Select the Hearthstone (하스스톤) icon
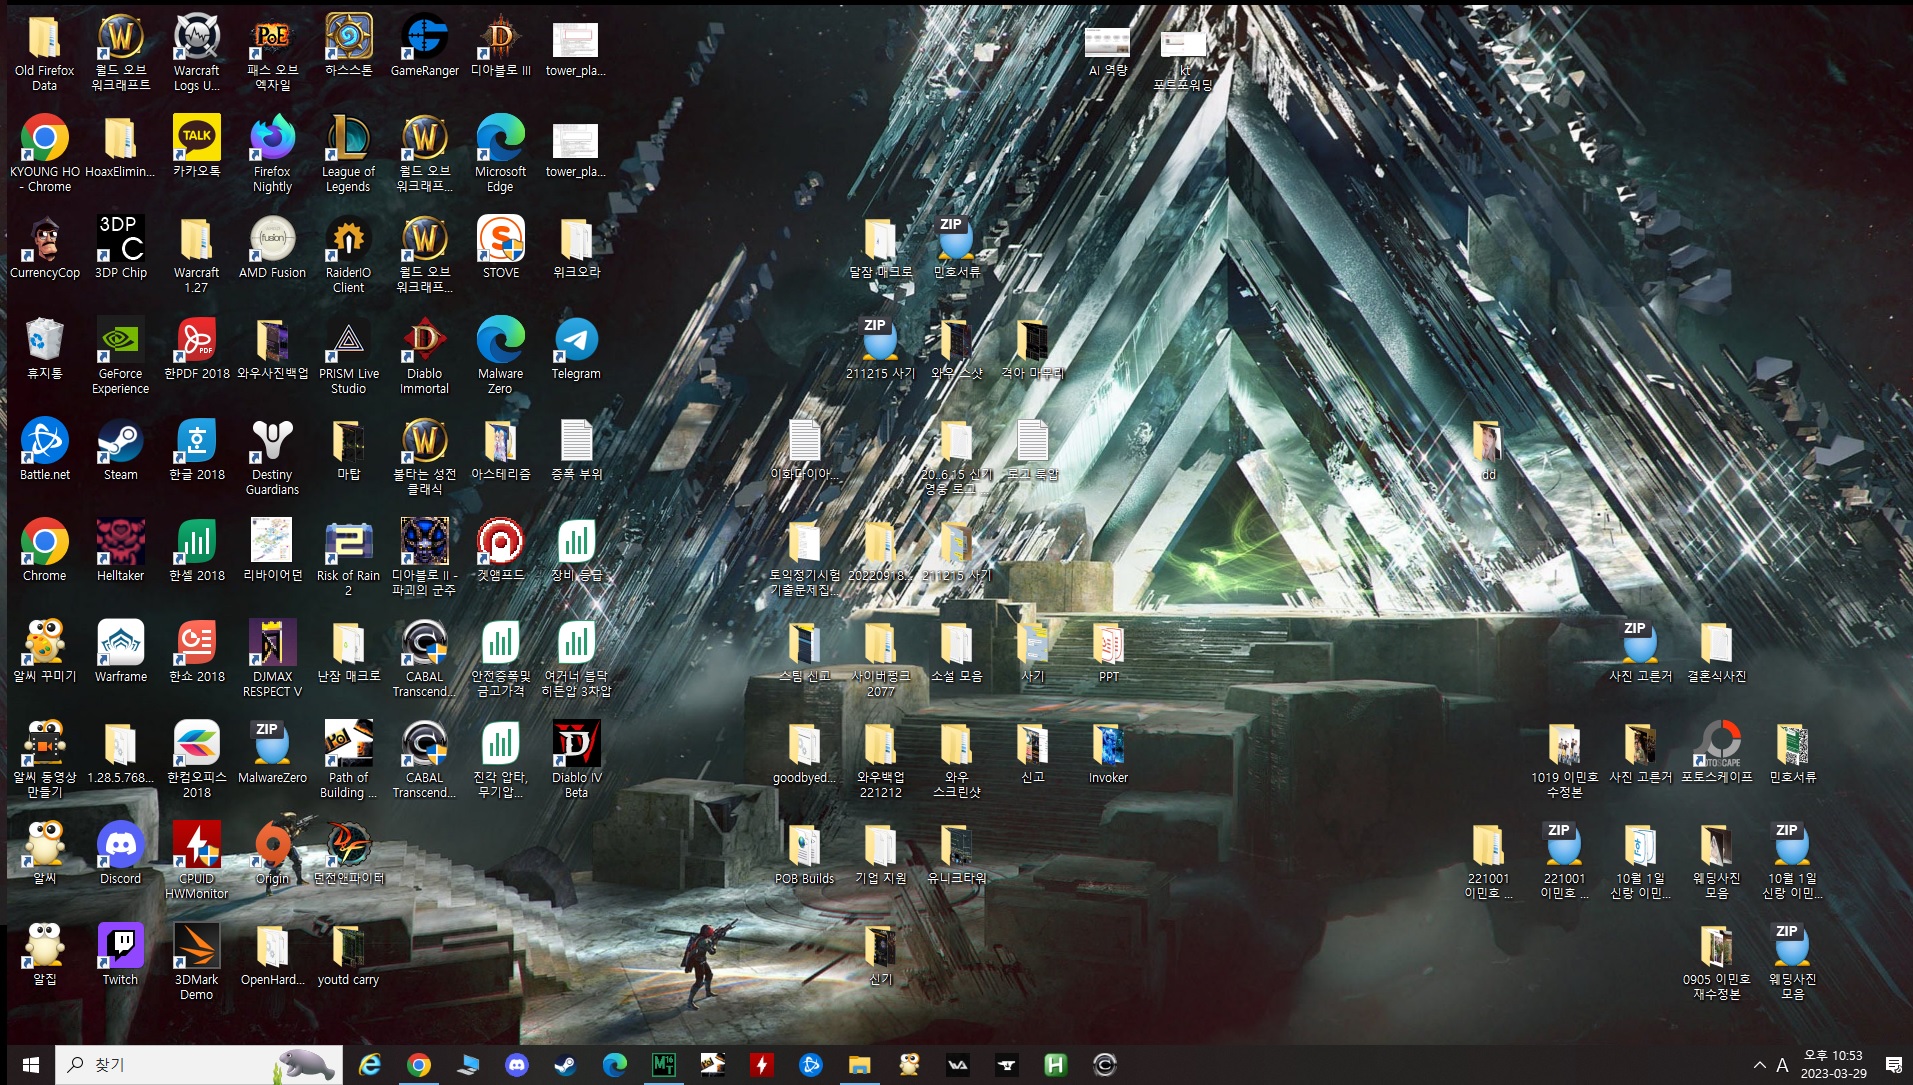1913x1085 pixels. 348,46
